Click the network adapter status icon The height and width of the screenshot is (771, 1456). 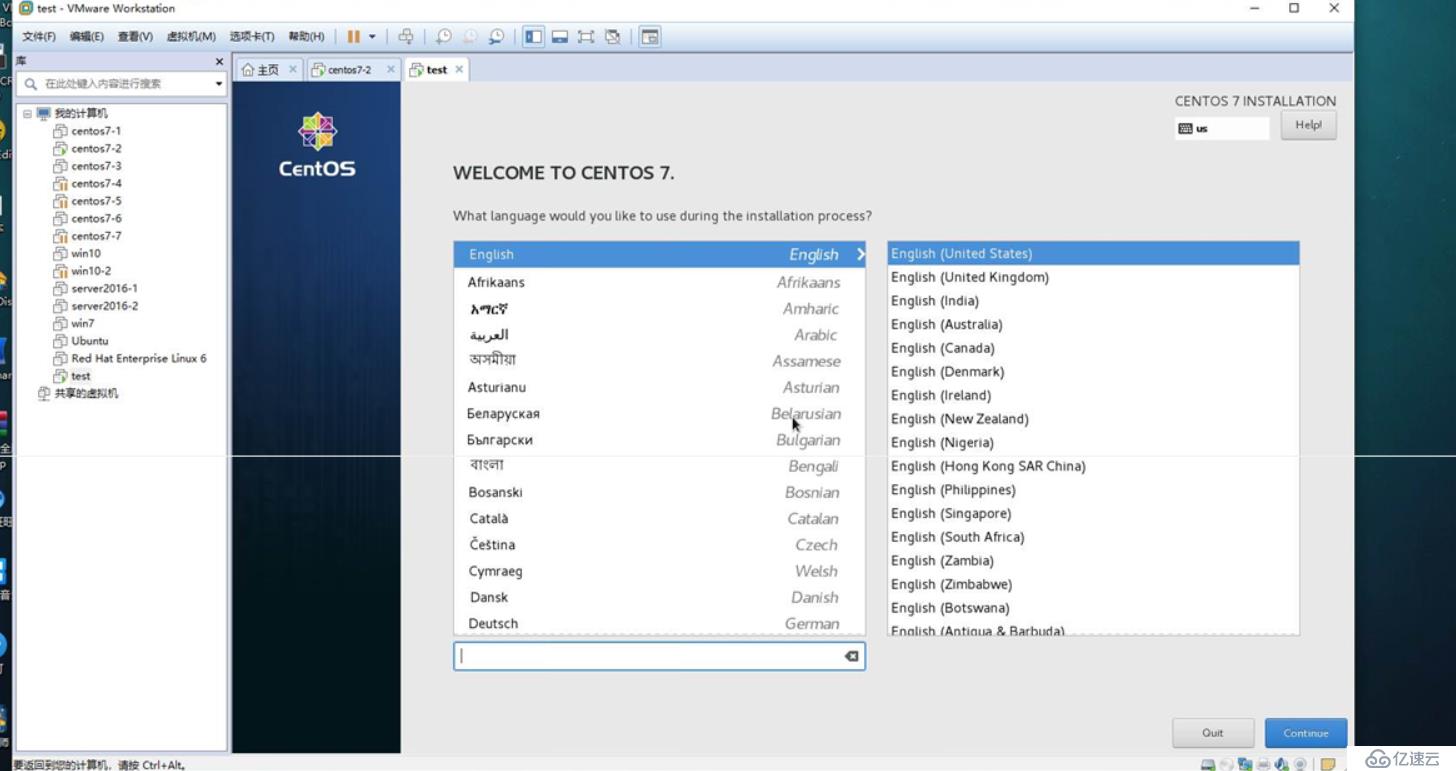point(1245,764)
